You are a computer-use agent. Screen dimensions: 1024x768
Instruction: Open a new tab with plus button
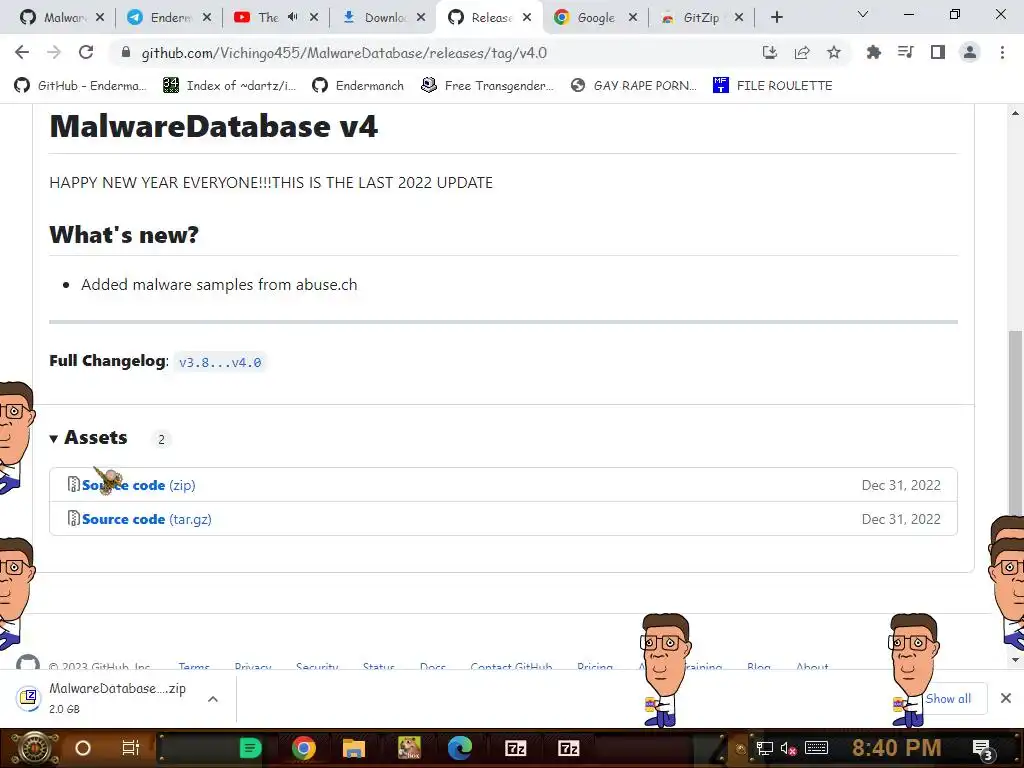pos(776,18)
